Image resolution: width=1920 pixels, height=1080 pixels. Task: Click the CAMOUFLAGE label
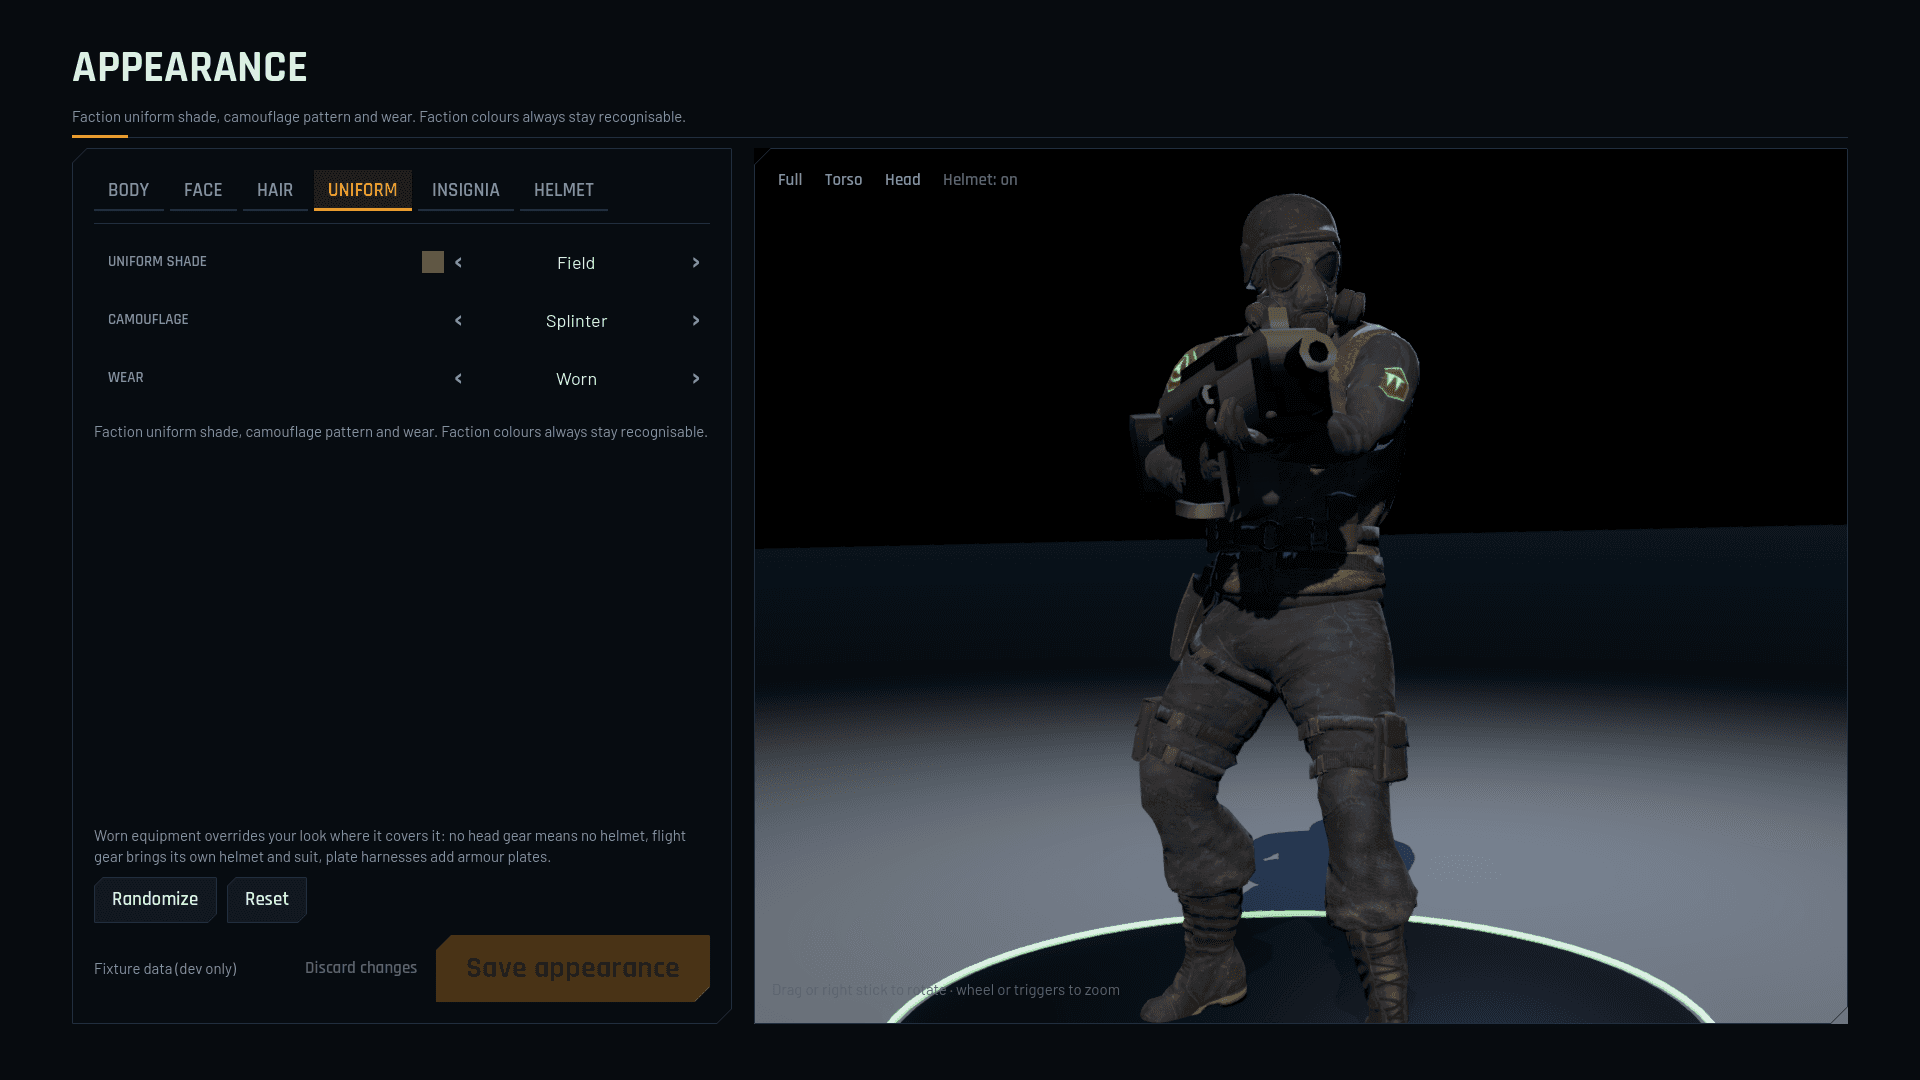[x=148, y=320]
